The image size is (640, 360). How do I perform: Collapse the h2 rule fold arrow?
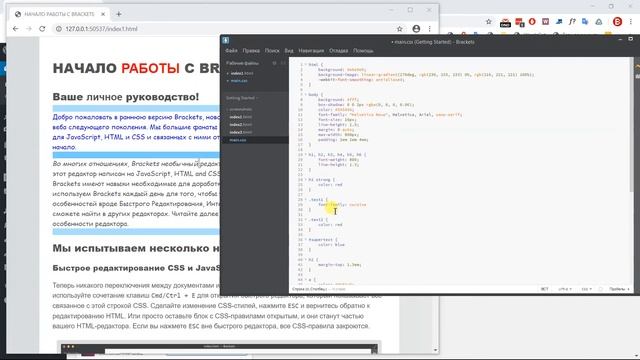pyautogui.click(x=306, y=260)
